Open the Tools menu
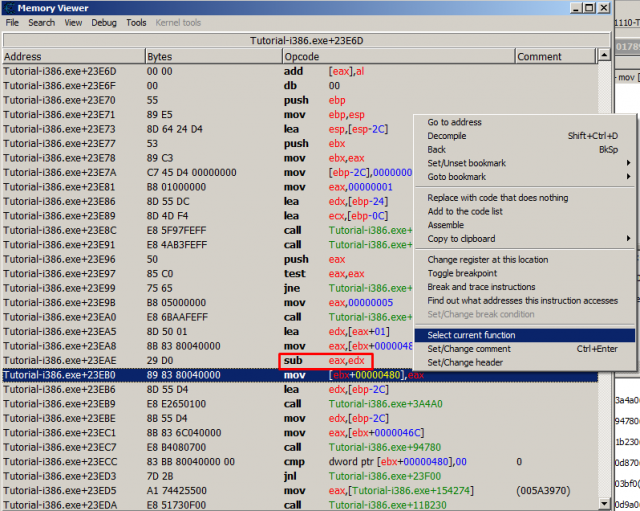The image size is (640, 511). click(136, 23)
